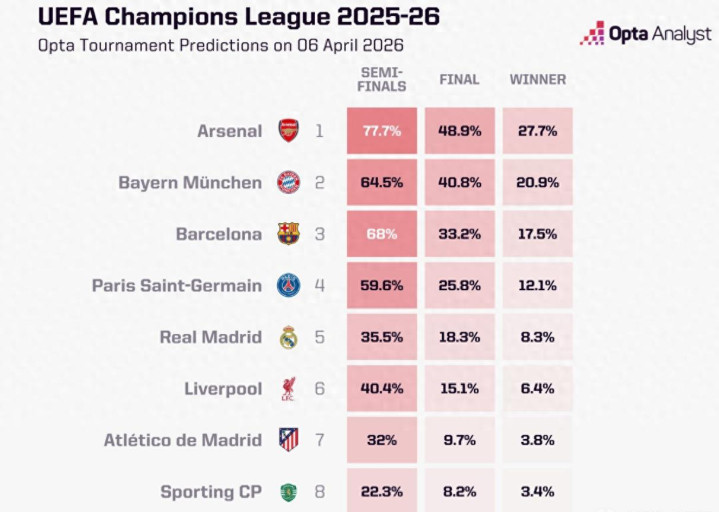The height and width of the screenshot is (512, 719).
Task: Click Bayern München's 40.8% final cell
Action: [460, 182]
